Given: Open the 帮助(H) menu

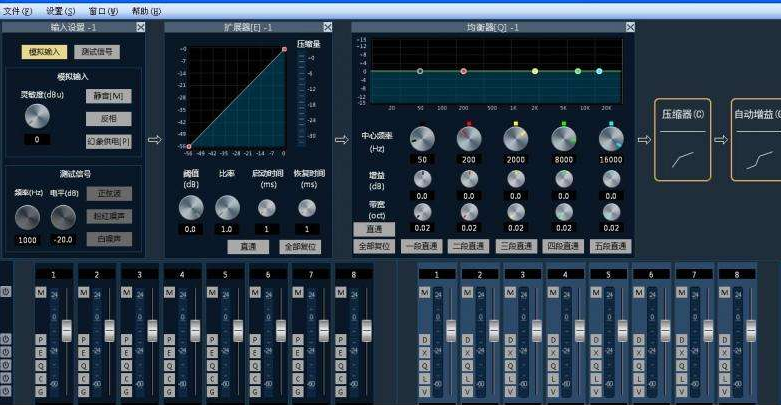Looking at the screenshot, I should point(146,11).
